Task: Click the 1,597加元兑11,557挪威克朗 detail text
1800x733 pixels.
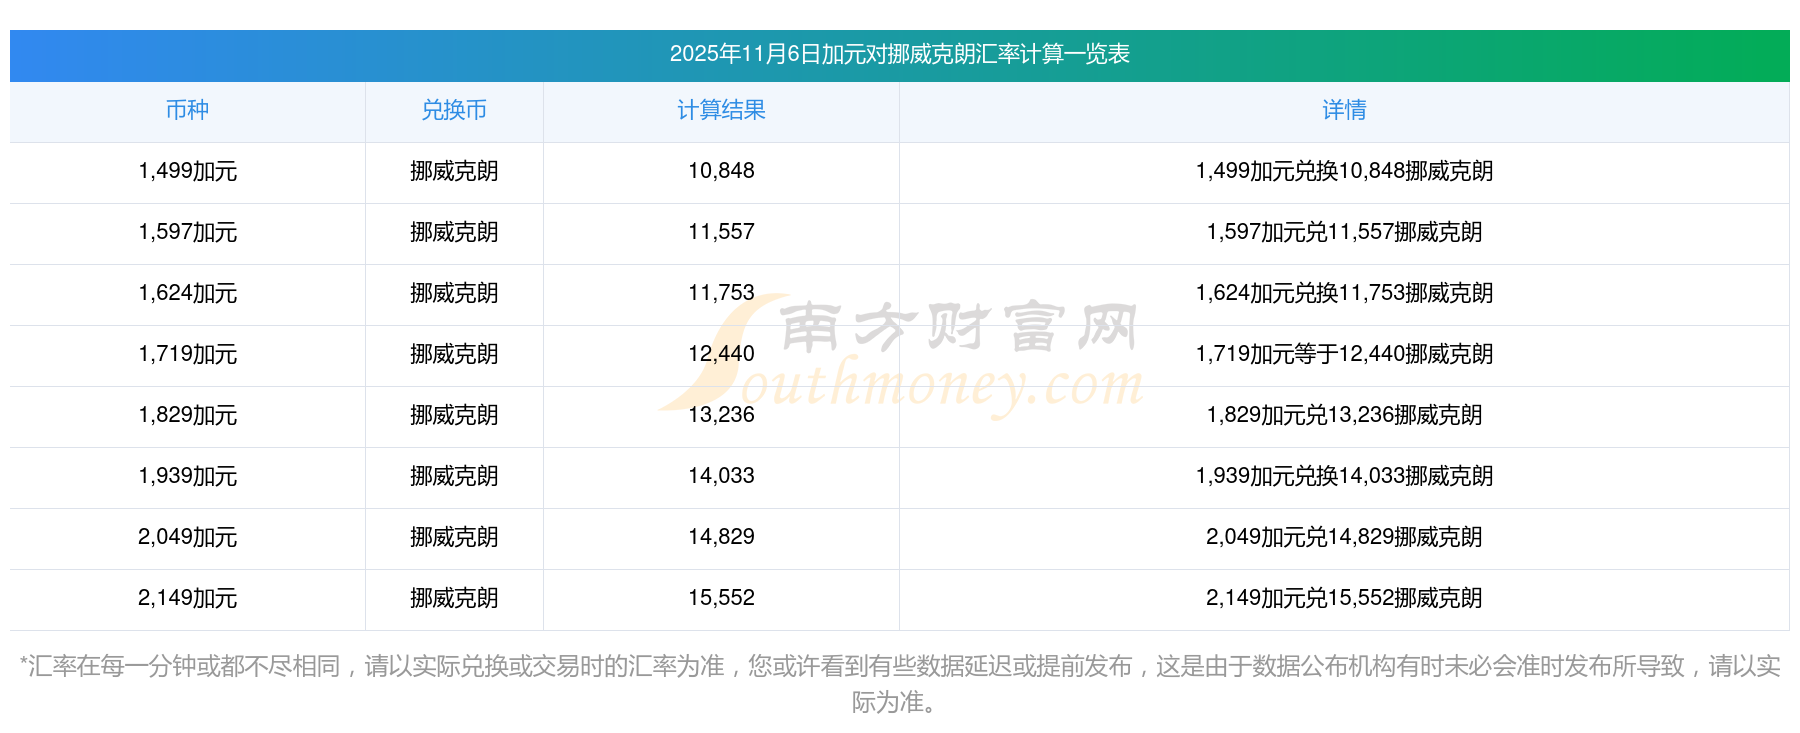Action: 1344,233
